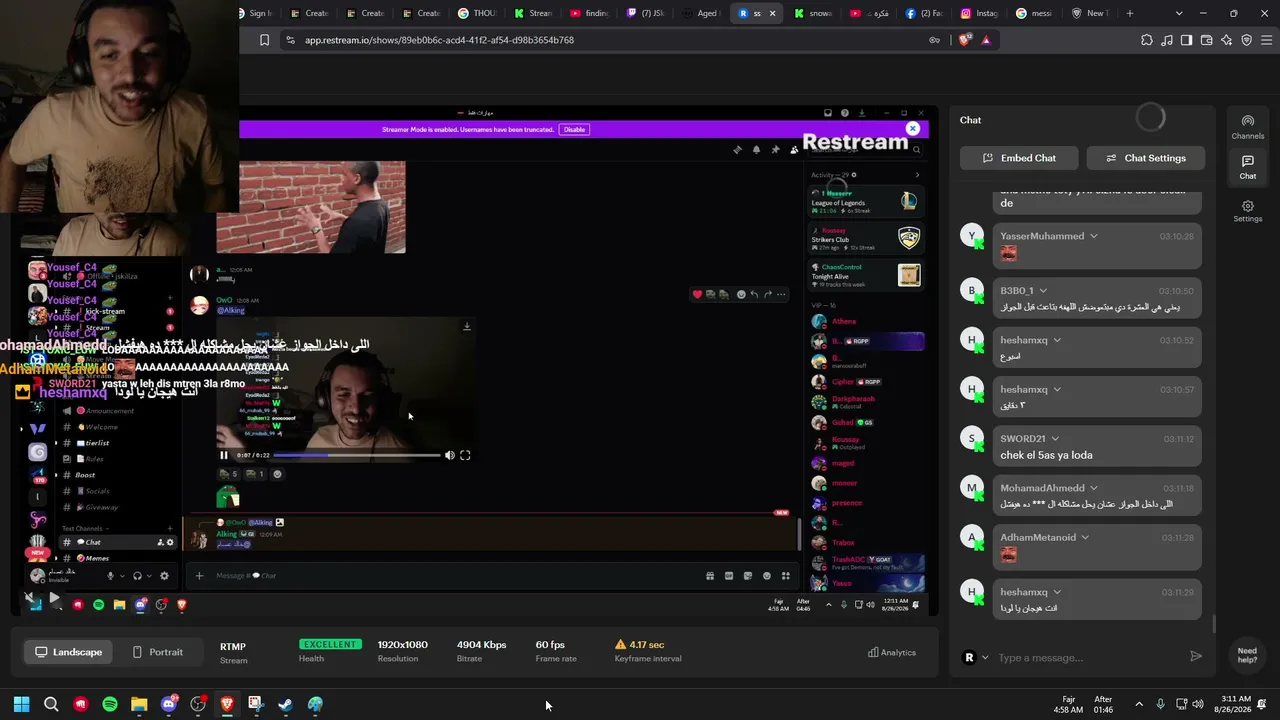
Task: Open the Channels panel in the Restream sidebar
Action: tap(1247, 126)
